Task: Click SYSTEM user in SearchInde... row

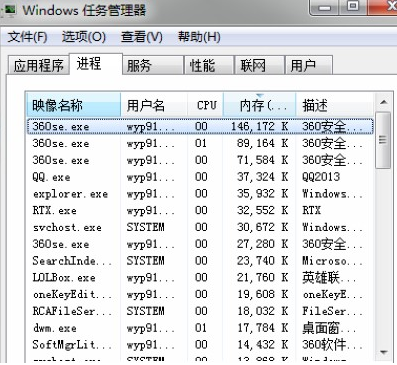Action: (145, 261)
